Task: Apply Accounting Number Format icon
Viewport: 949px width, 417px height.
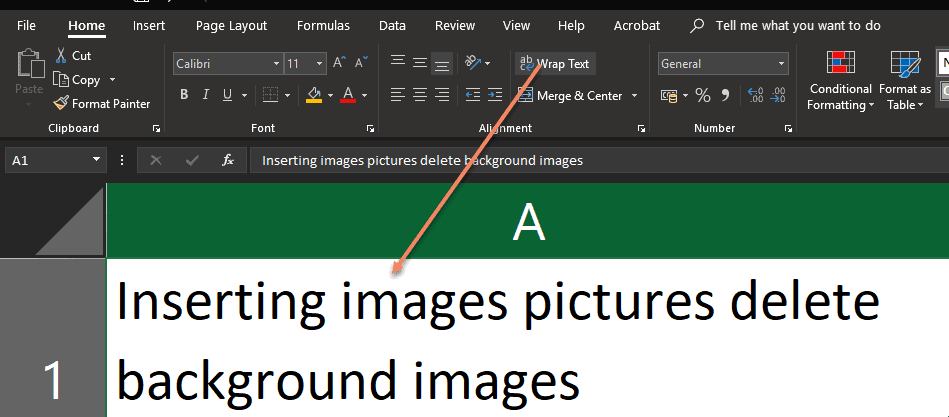Action: click(669, 96)
